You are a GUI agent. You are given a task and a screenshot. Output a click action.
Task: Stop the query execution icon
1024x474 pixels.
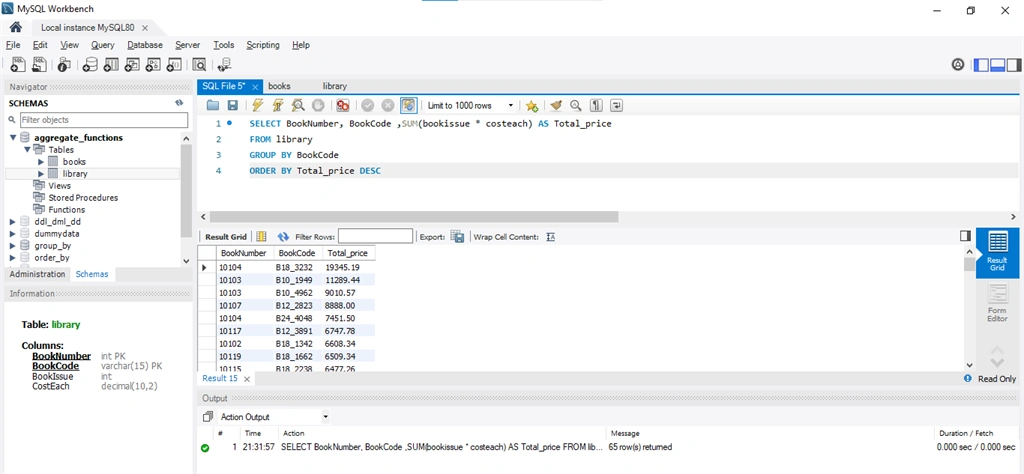click(318, 105)
